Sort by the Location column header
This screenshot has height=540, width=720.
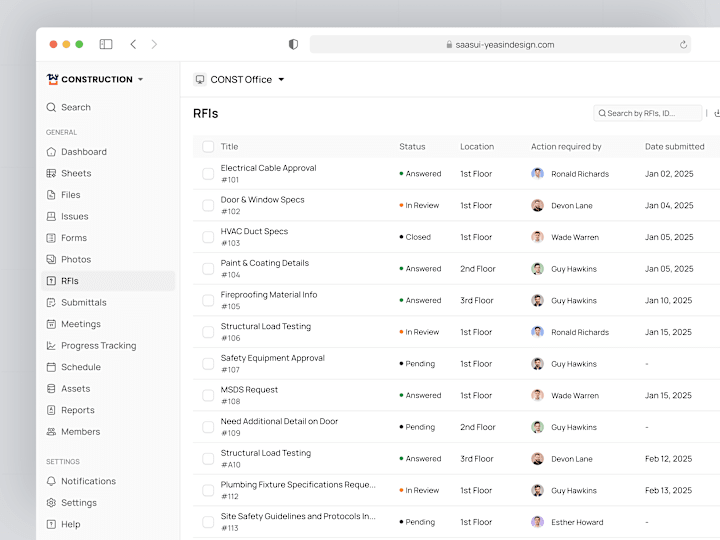click(x=477, y=146)
